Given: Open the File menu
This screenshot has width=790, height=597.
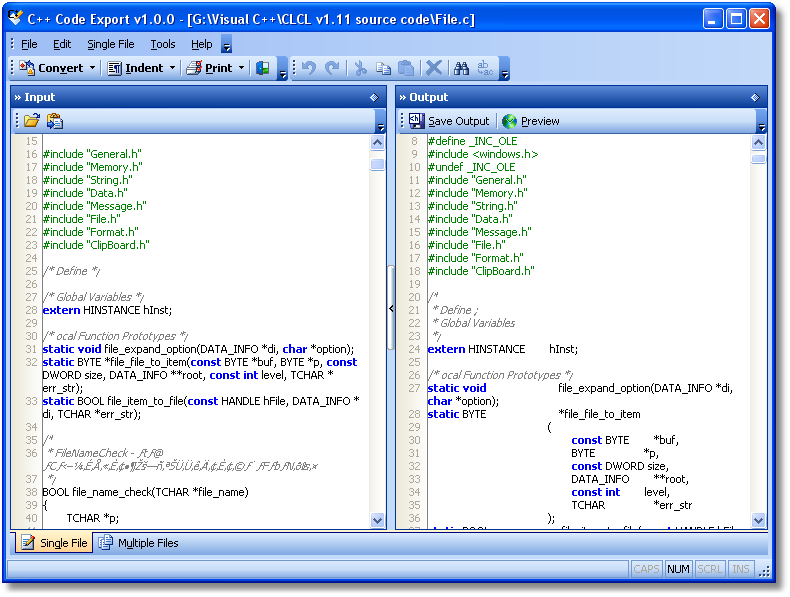Looking at the screenshot, I should coord(29,44).
